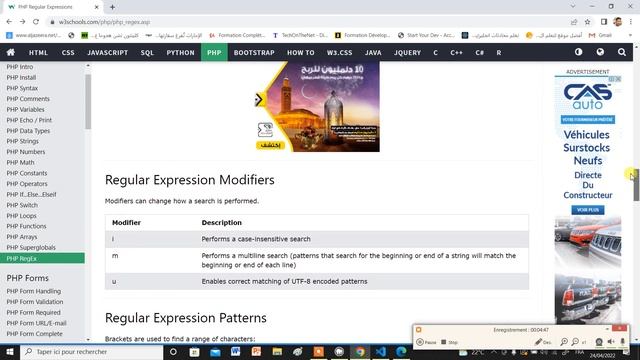Open the PHP Superglobals sidebar link

tap(31, 247)
